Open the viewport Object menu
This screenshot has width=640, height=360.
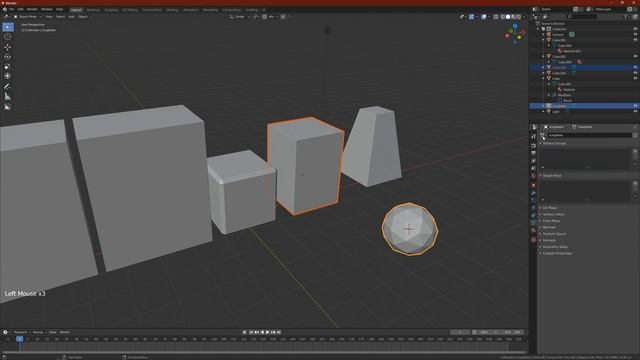click(83, 17)
